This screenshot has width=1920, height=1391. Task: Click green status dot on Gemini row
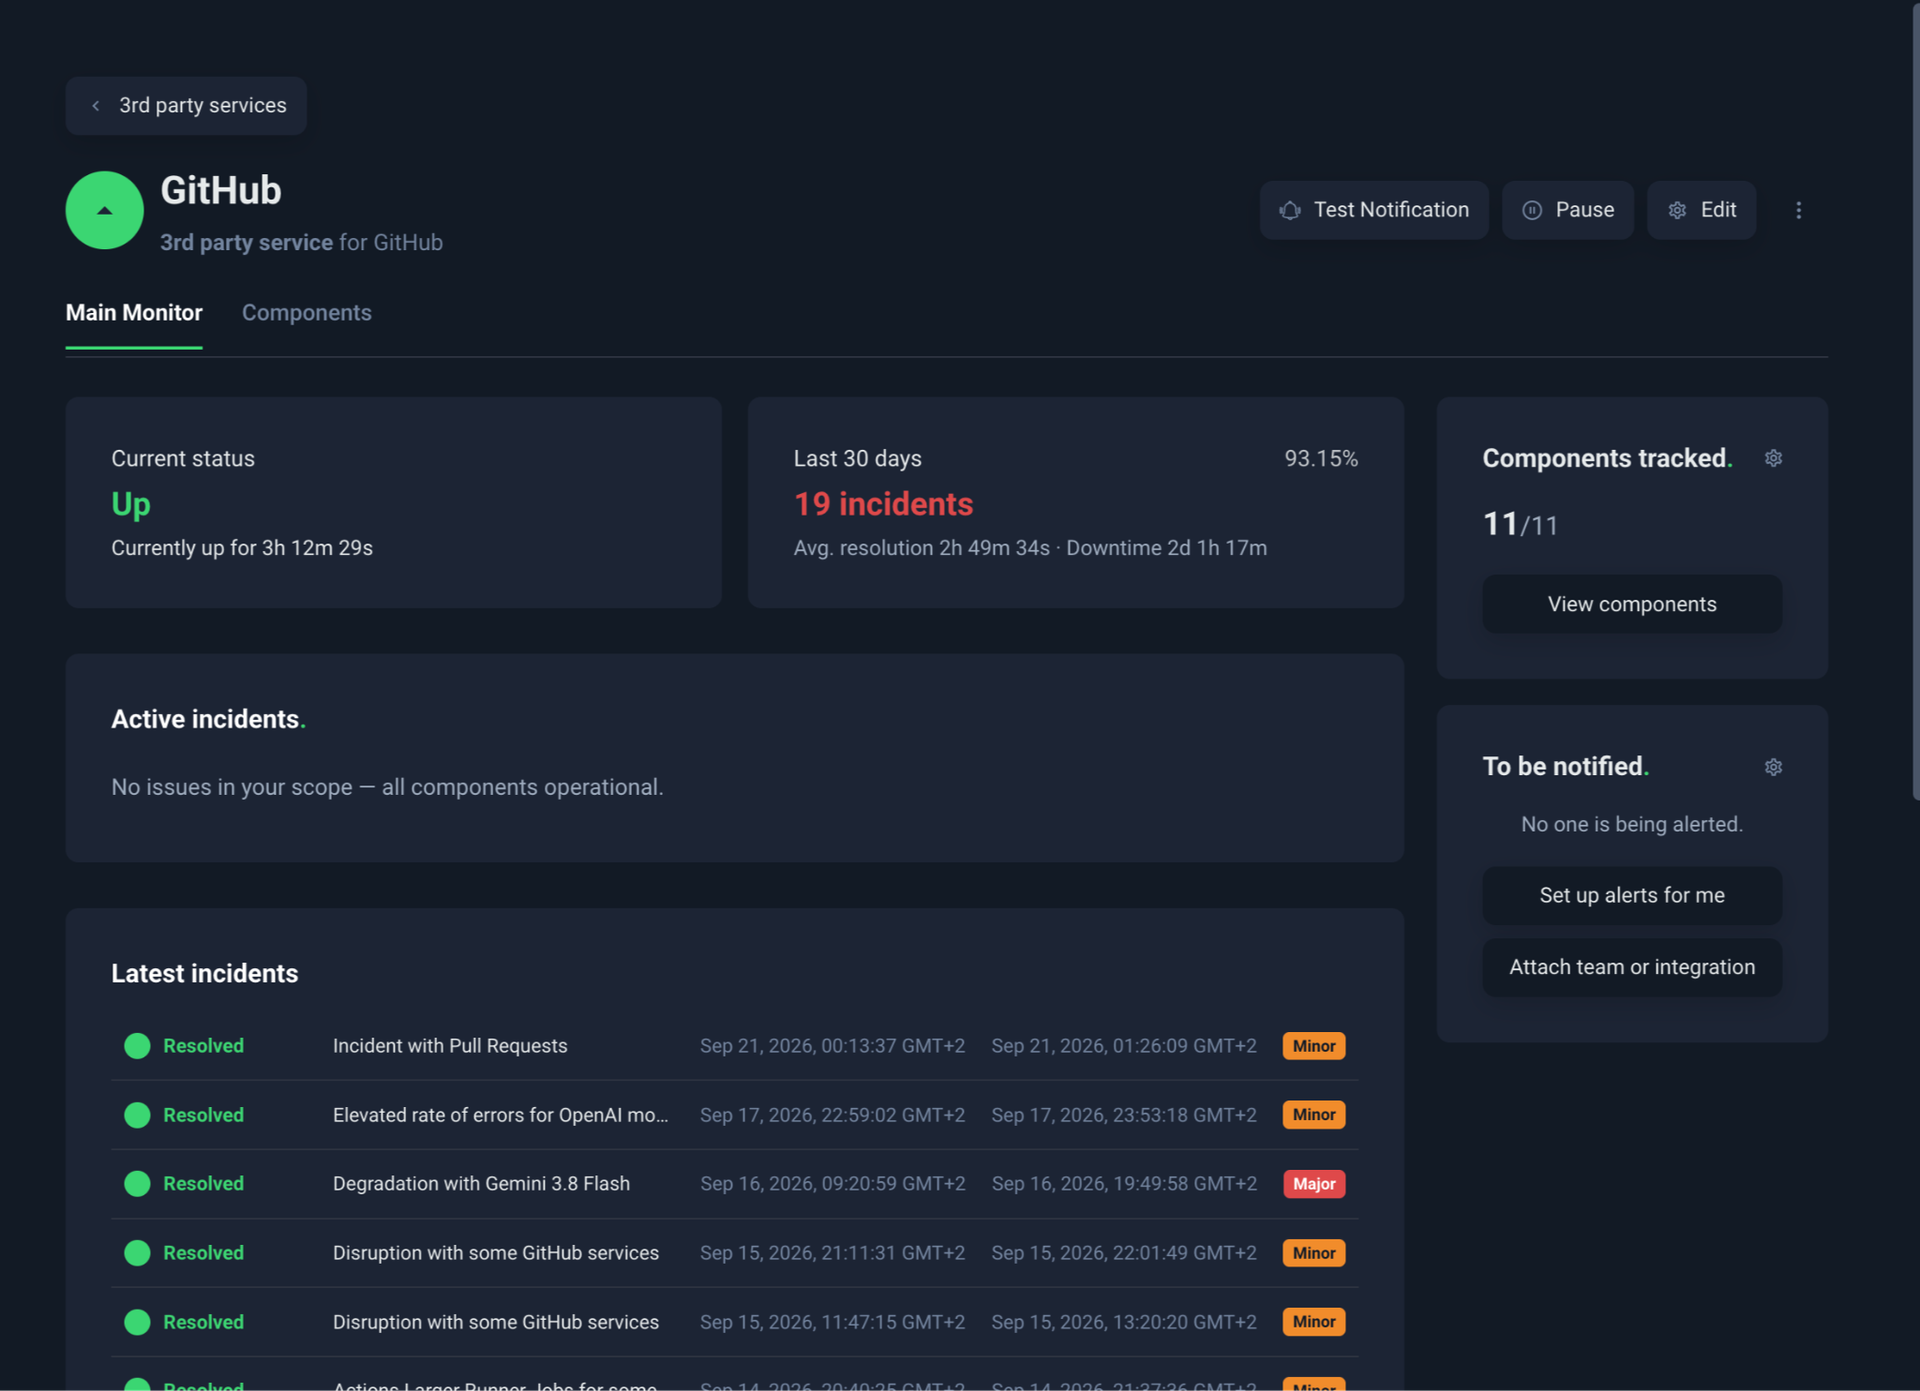pos(137,1184)
